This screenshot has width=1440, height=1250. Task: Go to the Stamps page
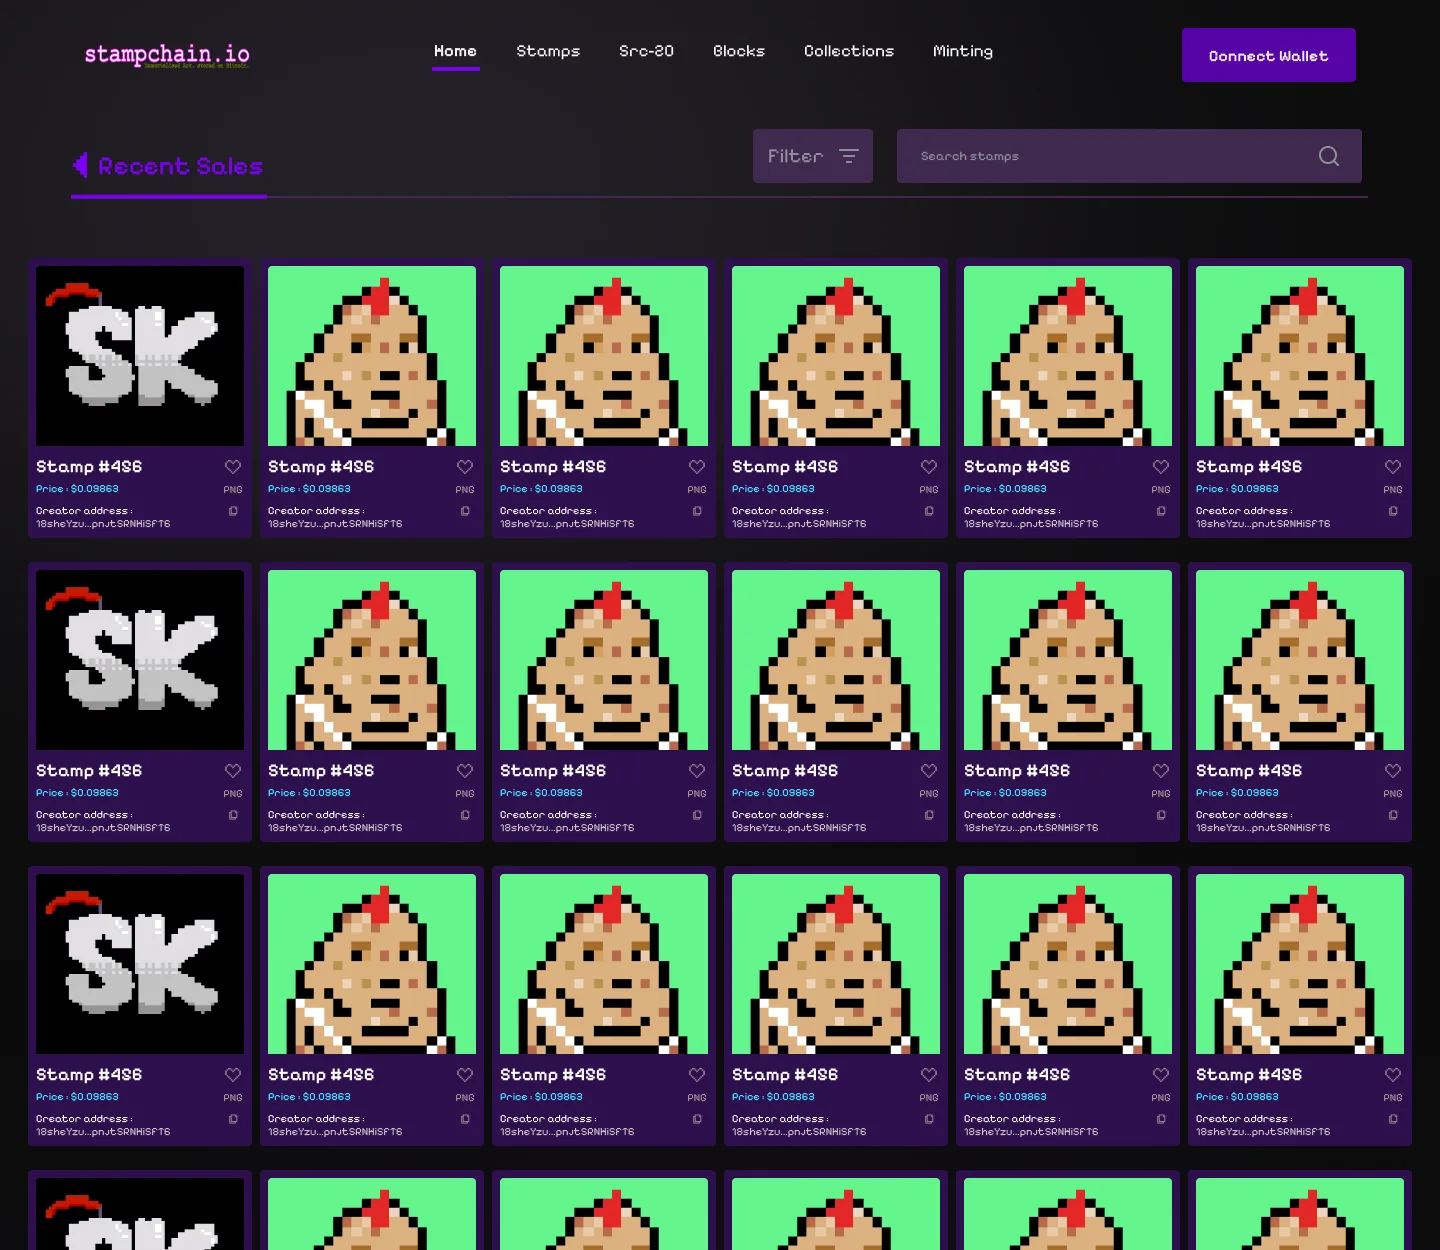[548, 51]
